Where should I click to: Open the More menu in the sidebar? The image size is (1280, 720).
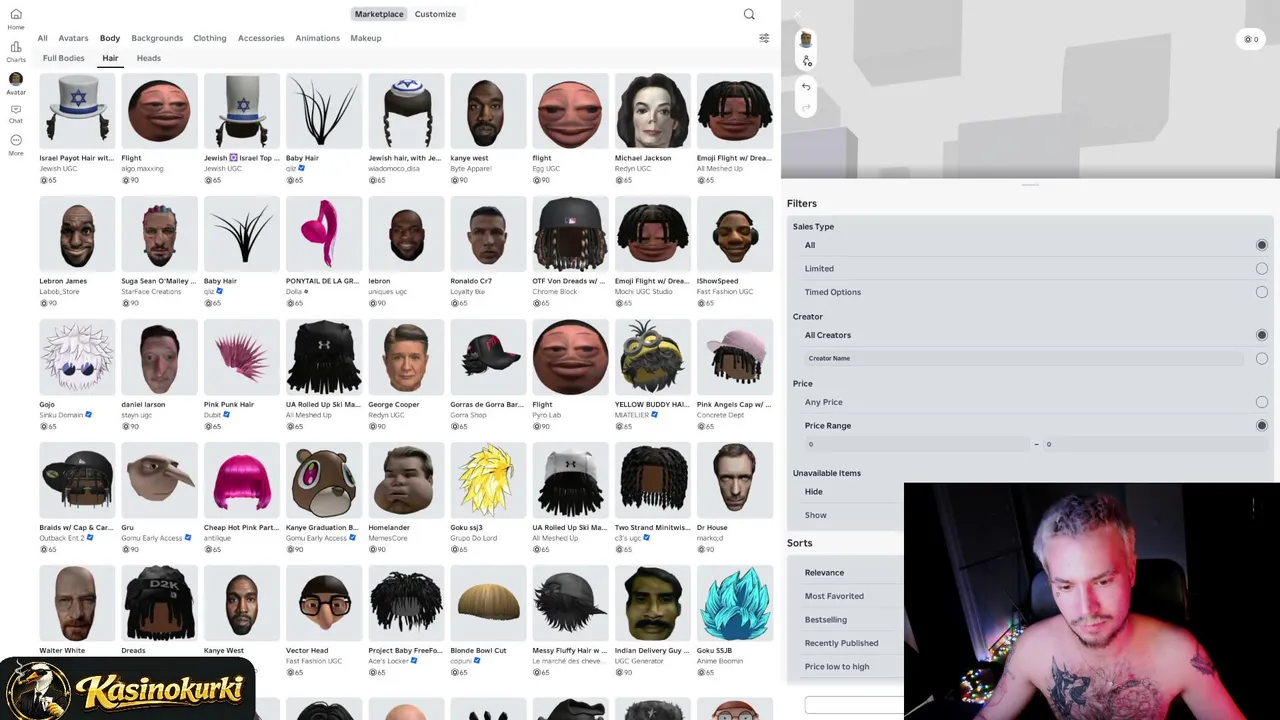point(16,145)
